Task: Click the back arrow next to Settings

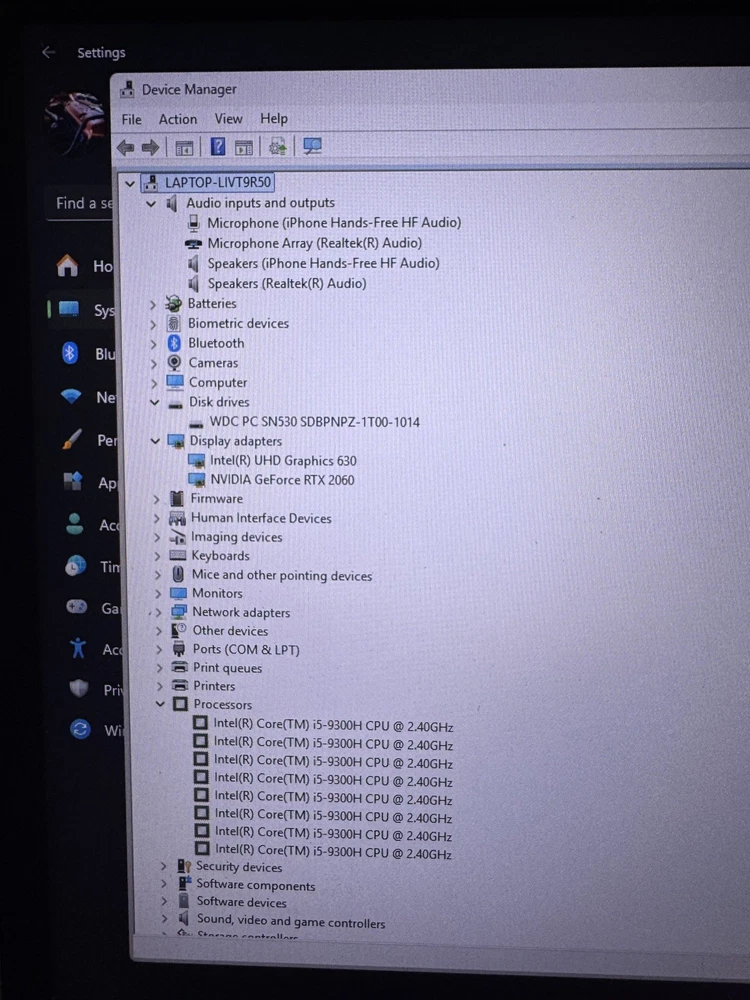Action: click(48, 52)
